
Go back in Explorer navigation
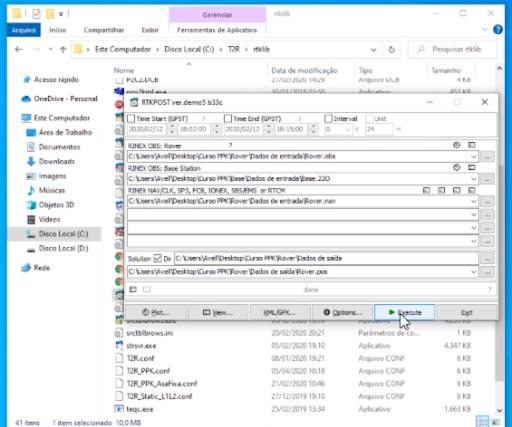pyautogui.click(x=18, y=50)
